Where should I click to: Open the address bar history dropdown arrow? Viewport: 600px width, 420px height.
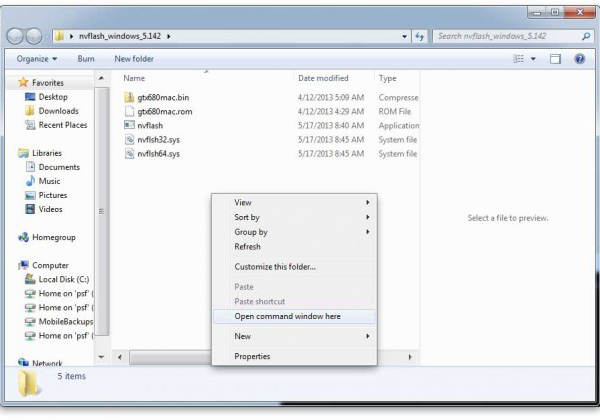tap(404, 36)
